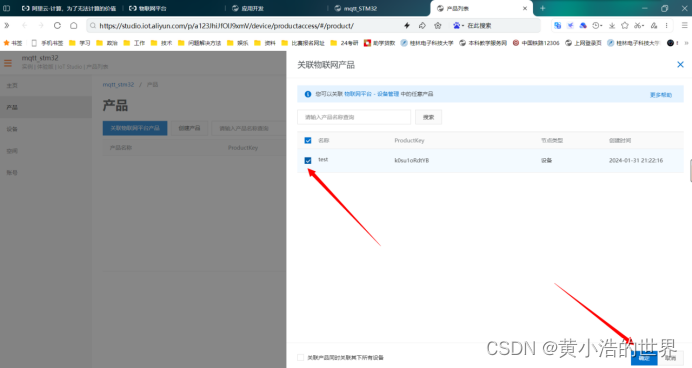Open the 手机书签 bookmark
692x368 pixels.
click(x=47, y=43)
